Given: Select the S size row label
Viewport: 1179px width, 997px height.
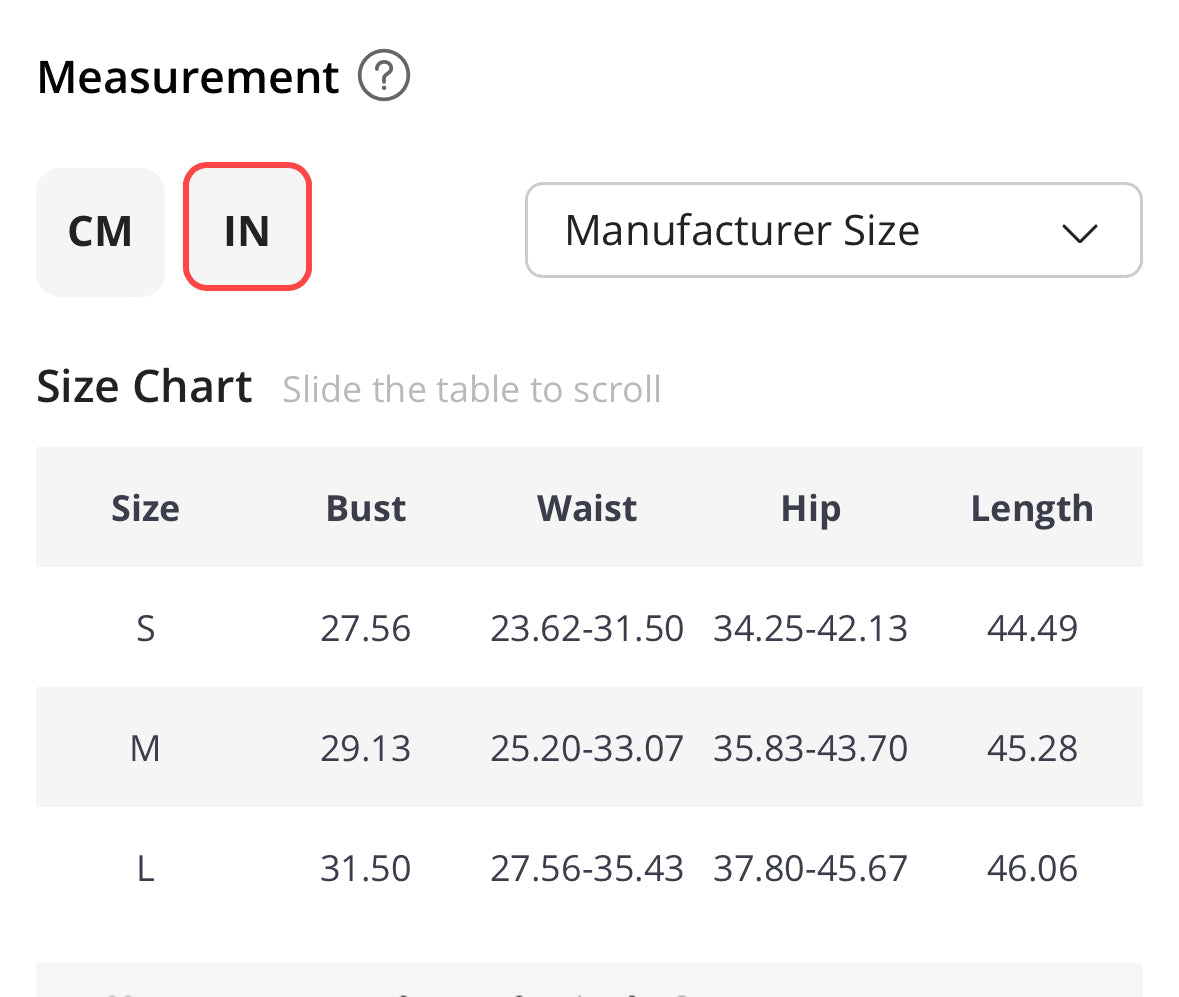Looking at the screenshot, I should coord(145,629).
